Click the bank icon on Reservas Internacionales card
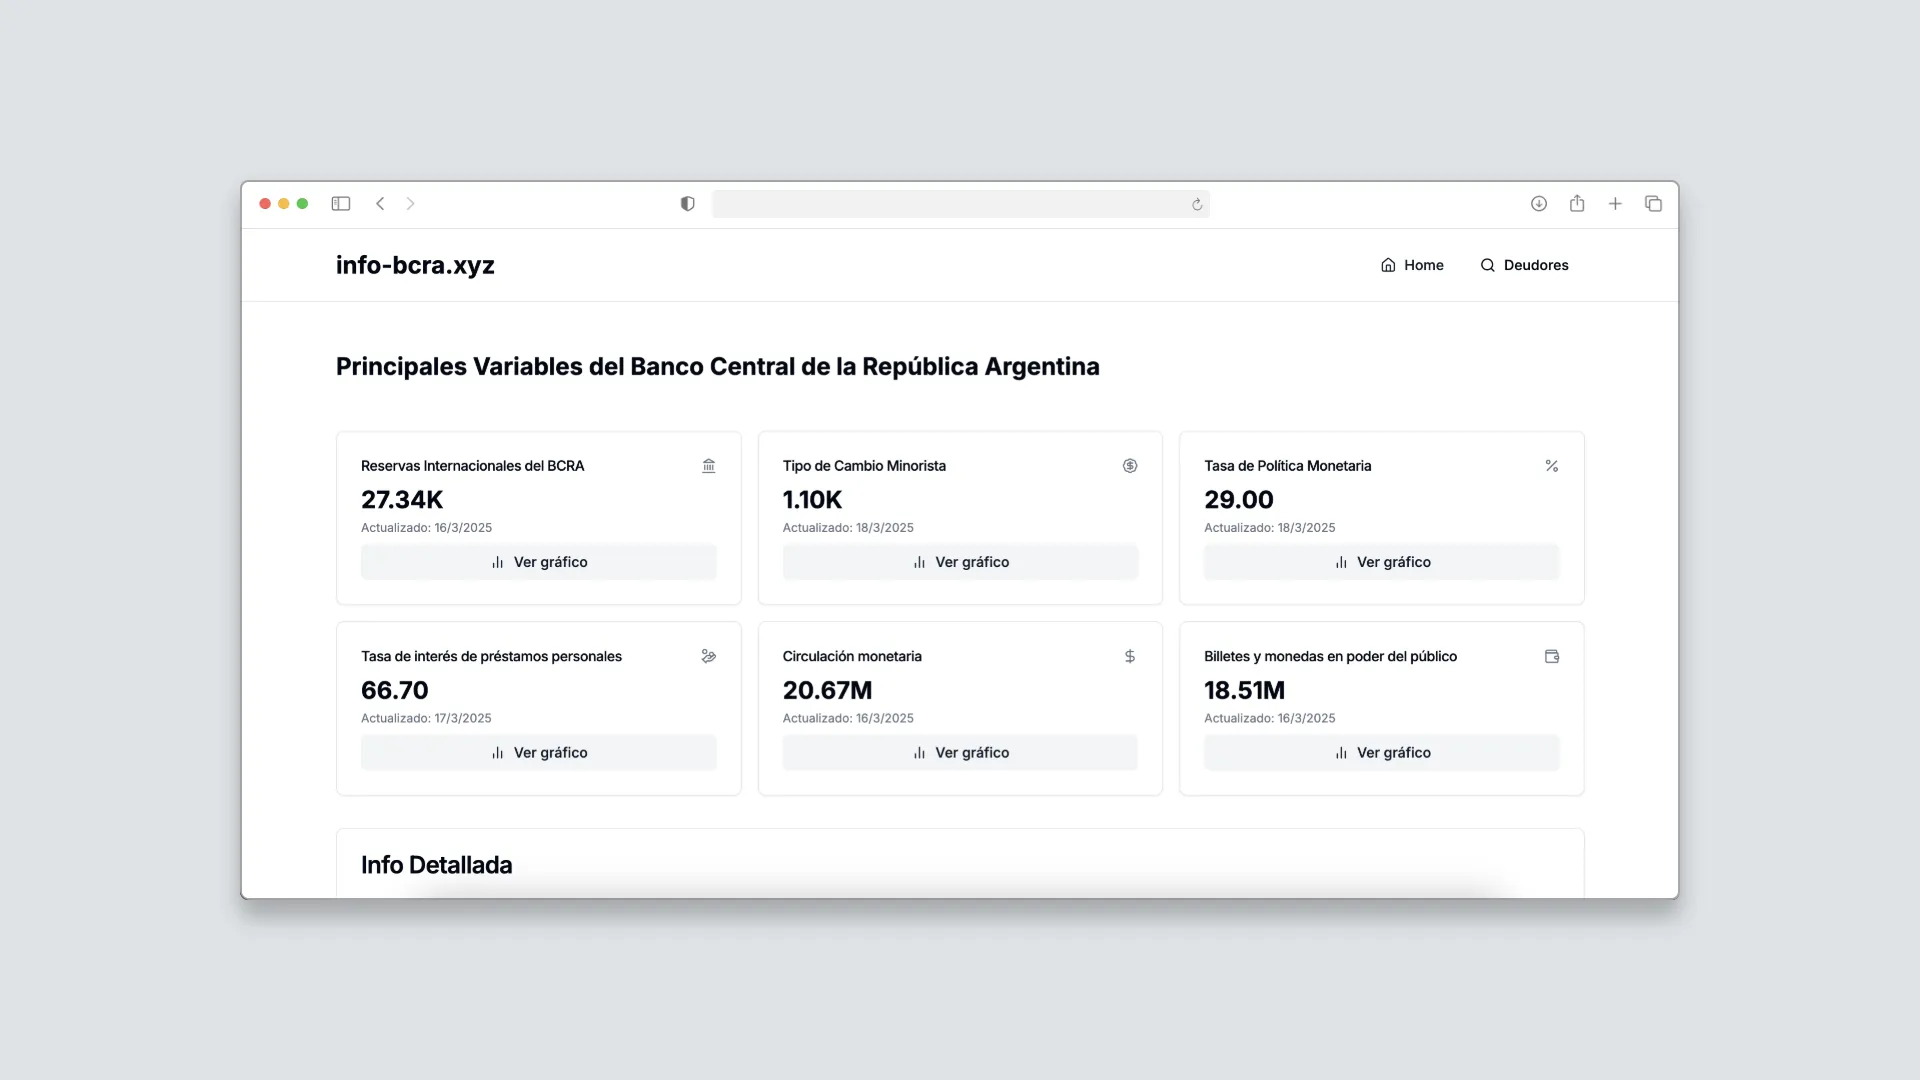1920x1080 pixels. pos(708,465)
